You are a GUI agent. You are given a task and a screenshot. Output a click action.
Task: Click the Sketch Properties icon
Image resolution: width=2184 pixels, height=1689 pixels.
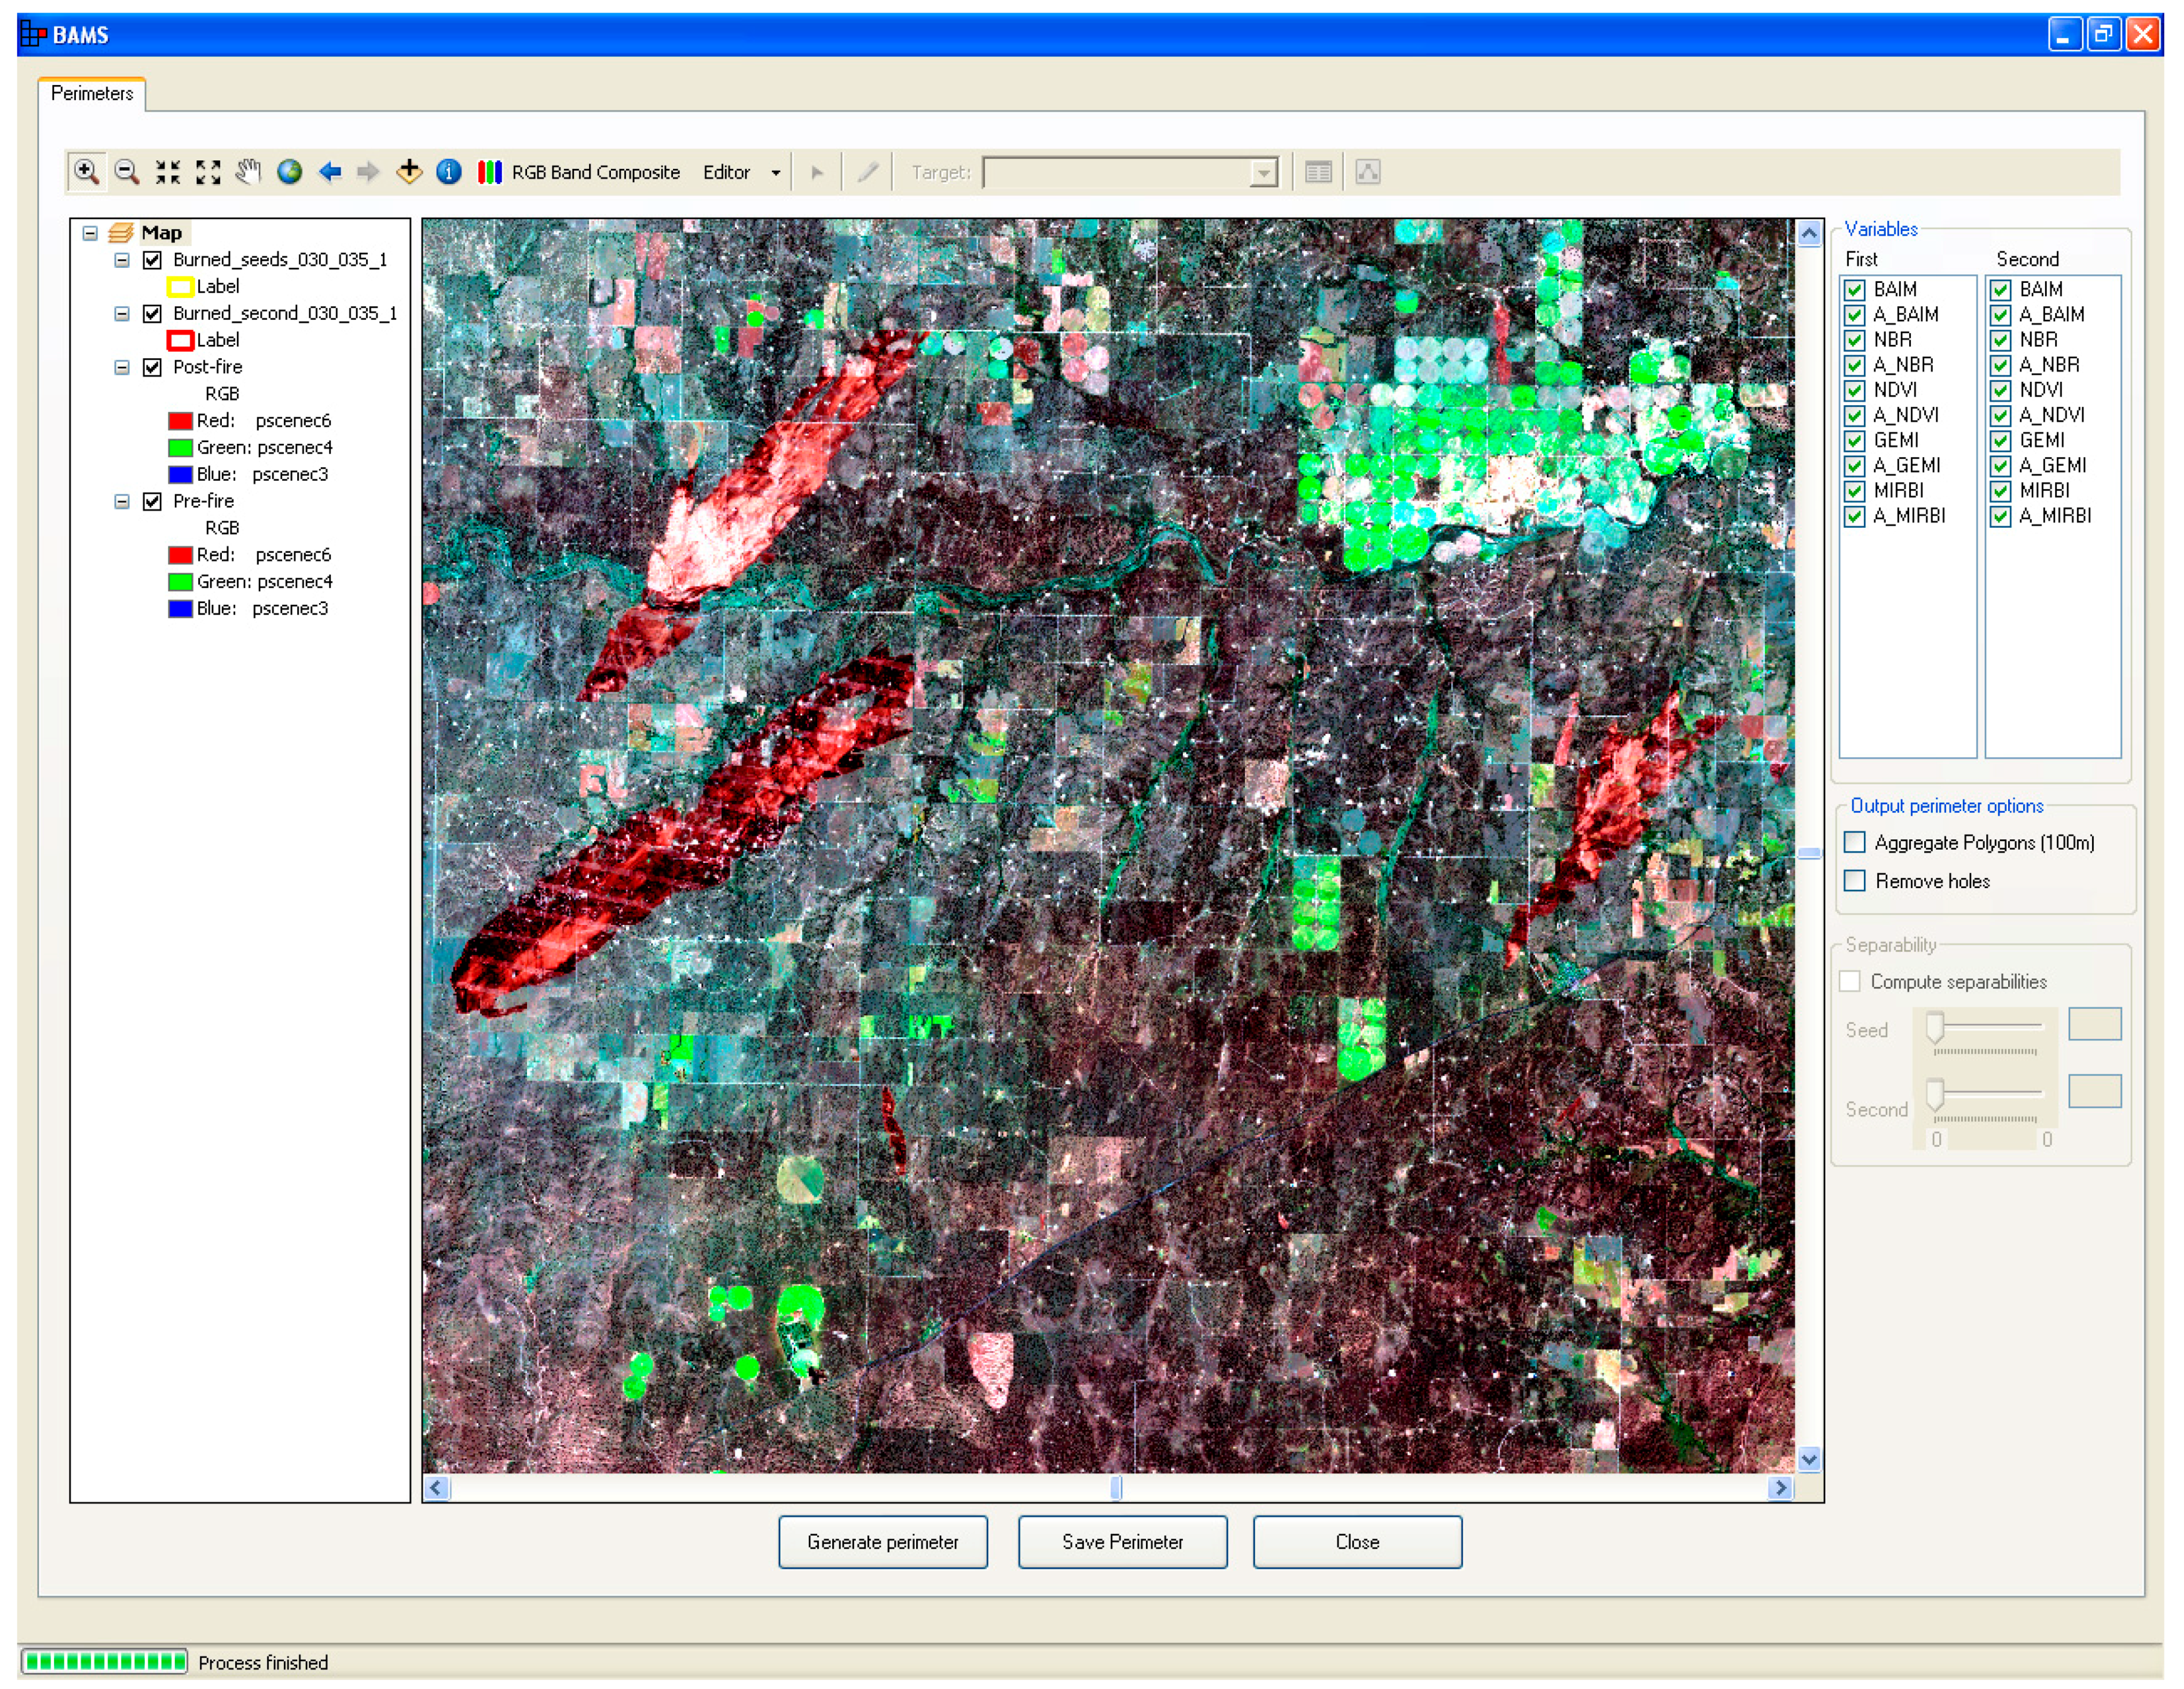coord(1368,172)
